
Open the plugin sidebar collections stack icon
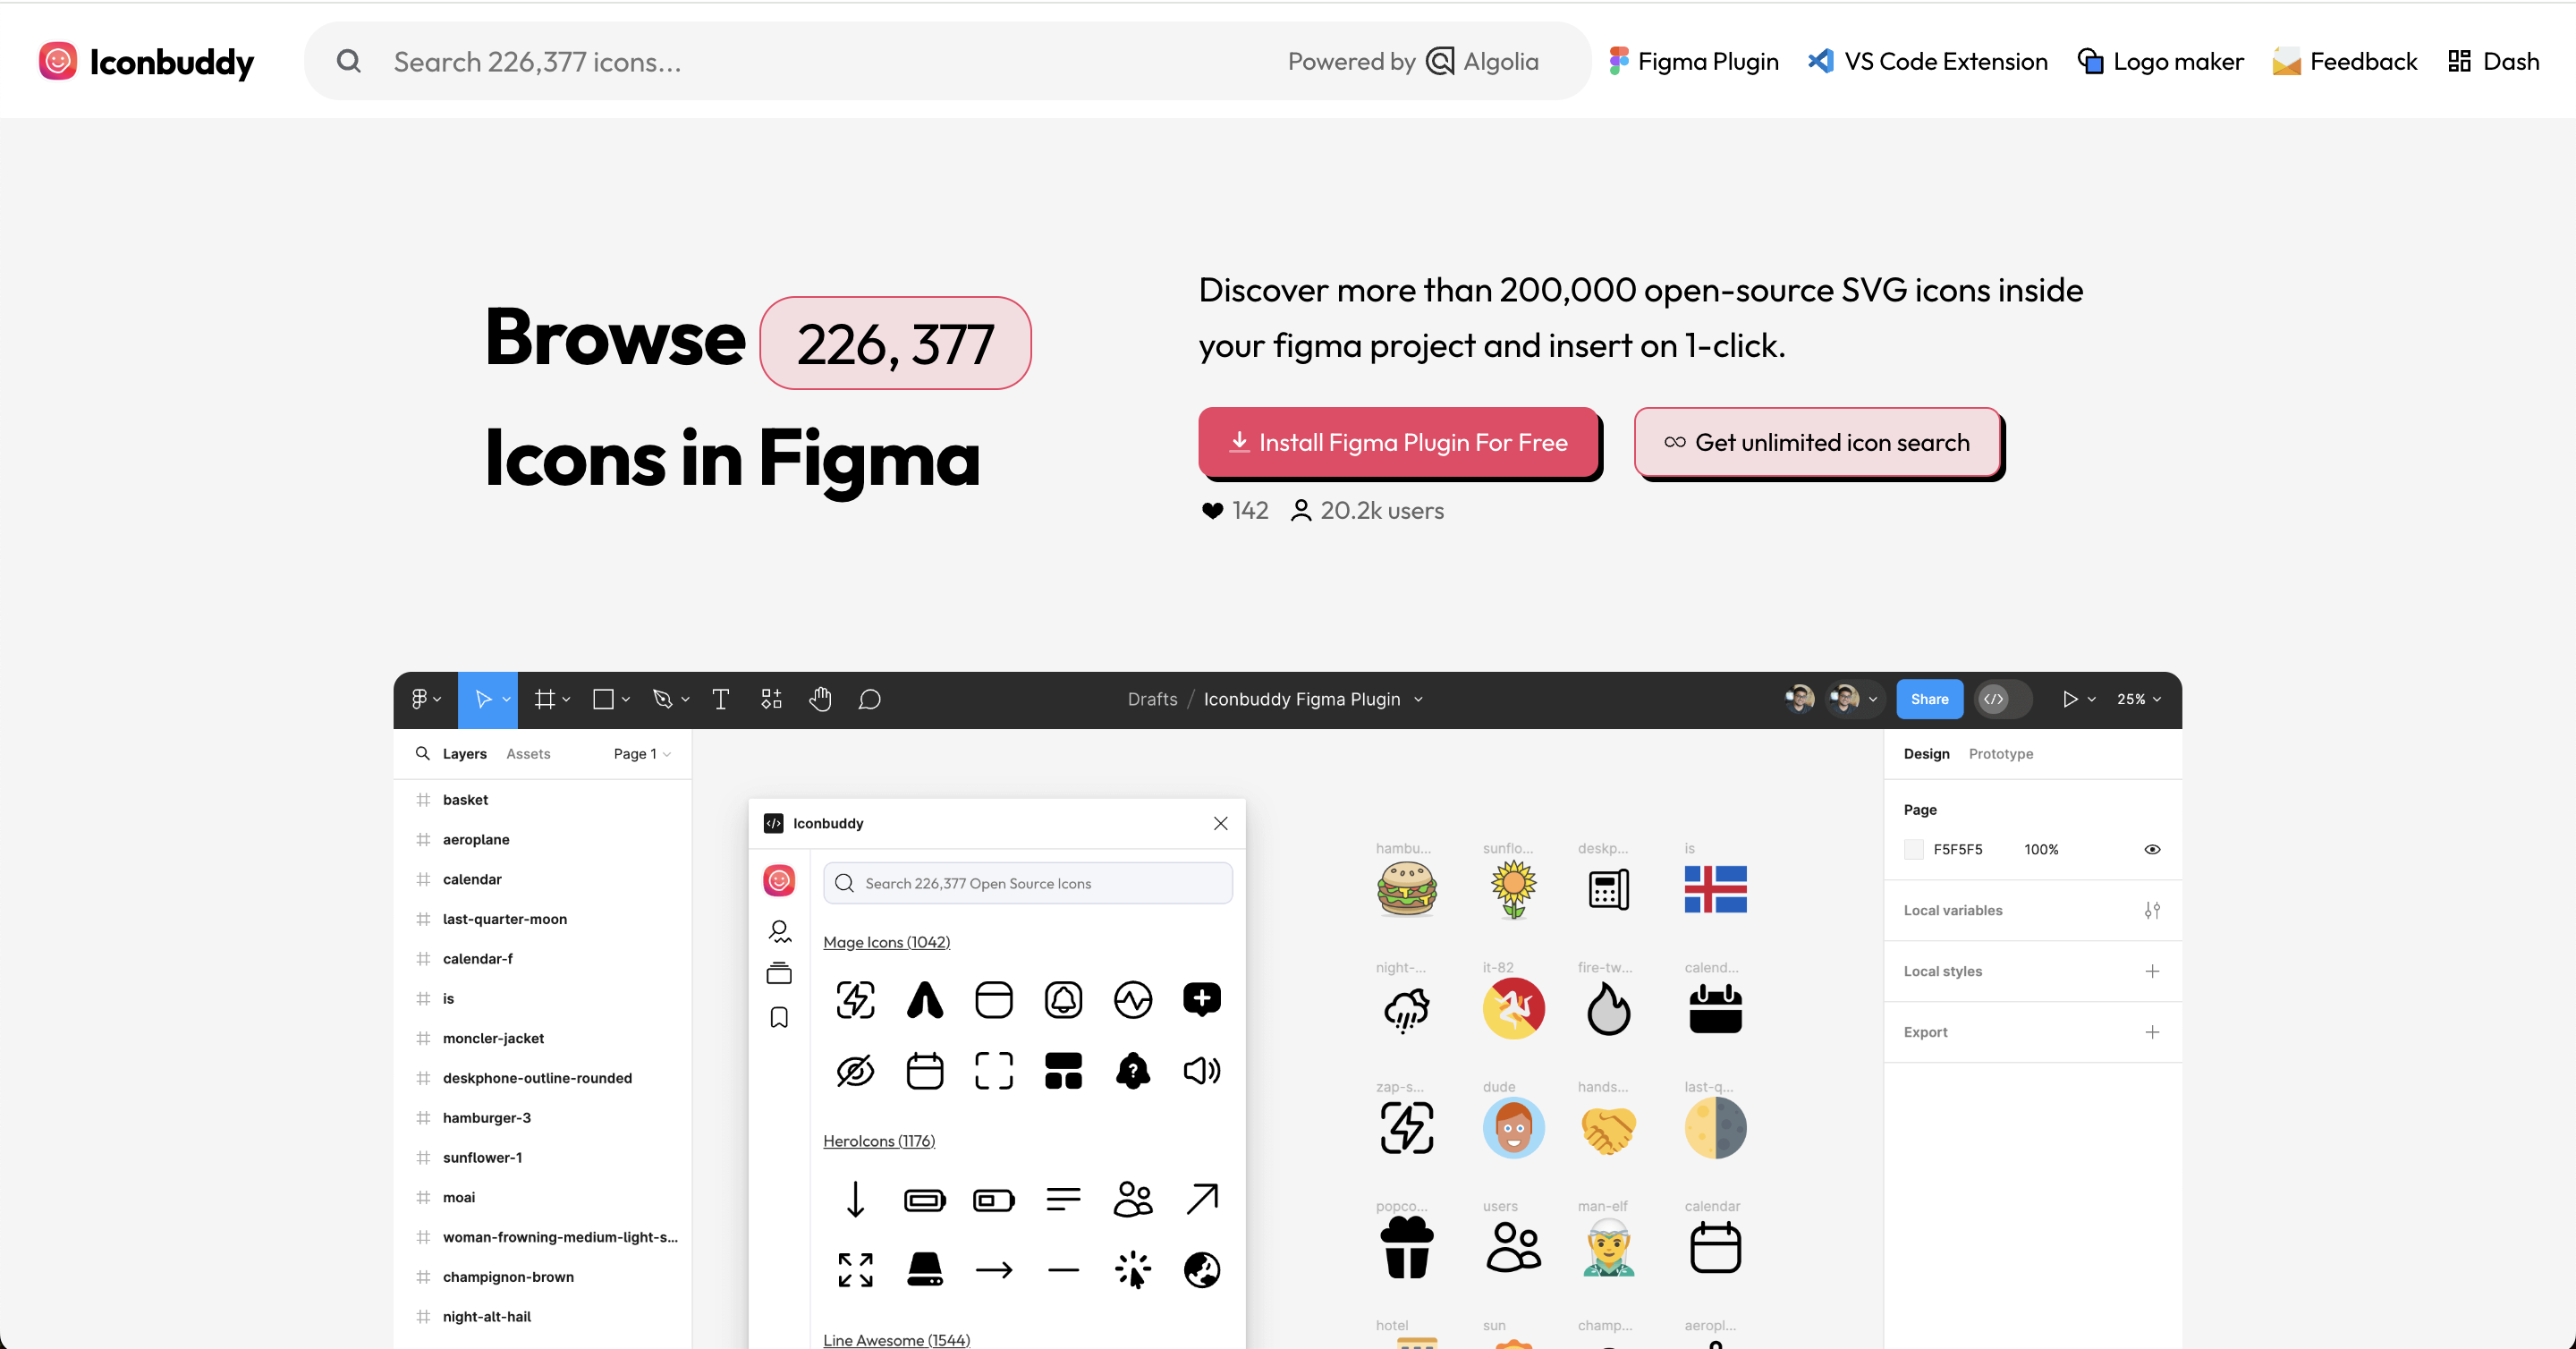pyautogui.click(x=778, y=973)
